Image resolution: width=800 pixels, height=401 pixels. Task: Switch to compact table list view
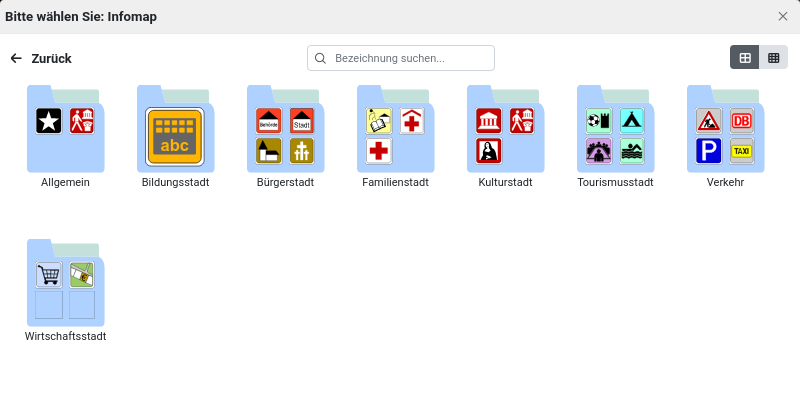click(x=773, y=58)
